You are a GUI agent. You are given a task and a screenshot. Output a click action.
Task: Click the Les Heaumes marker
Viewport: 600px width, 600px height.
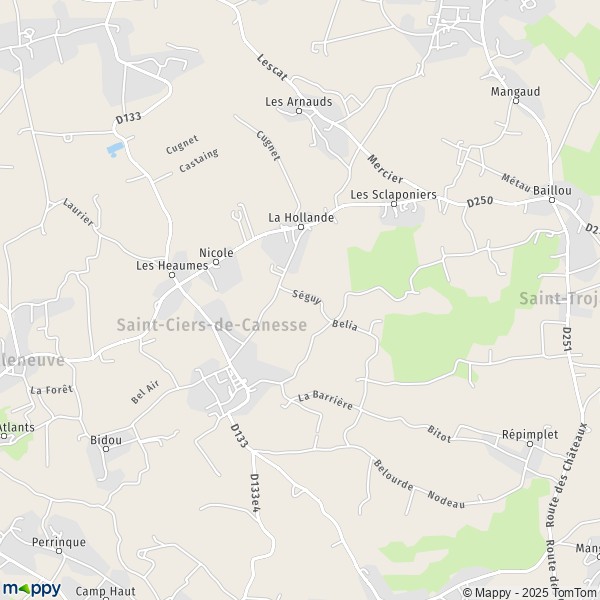point(172,275)
